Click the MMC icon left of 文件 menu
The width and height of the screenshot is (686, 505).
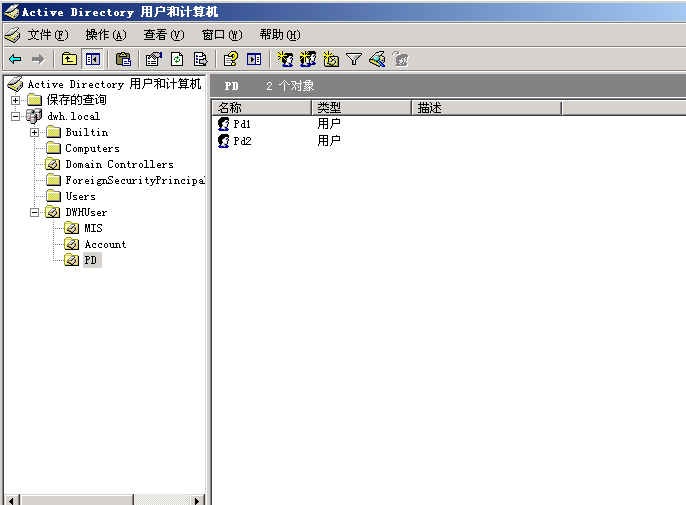click(13, 35)
